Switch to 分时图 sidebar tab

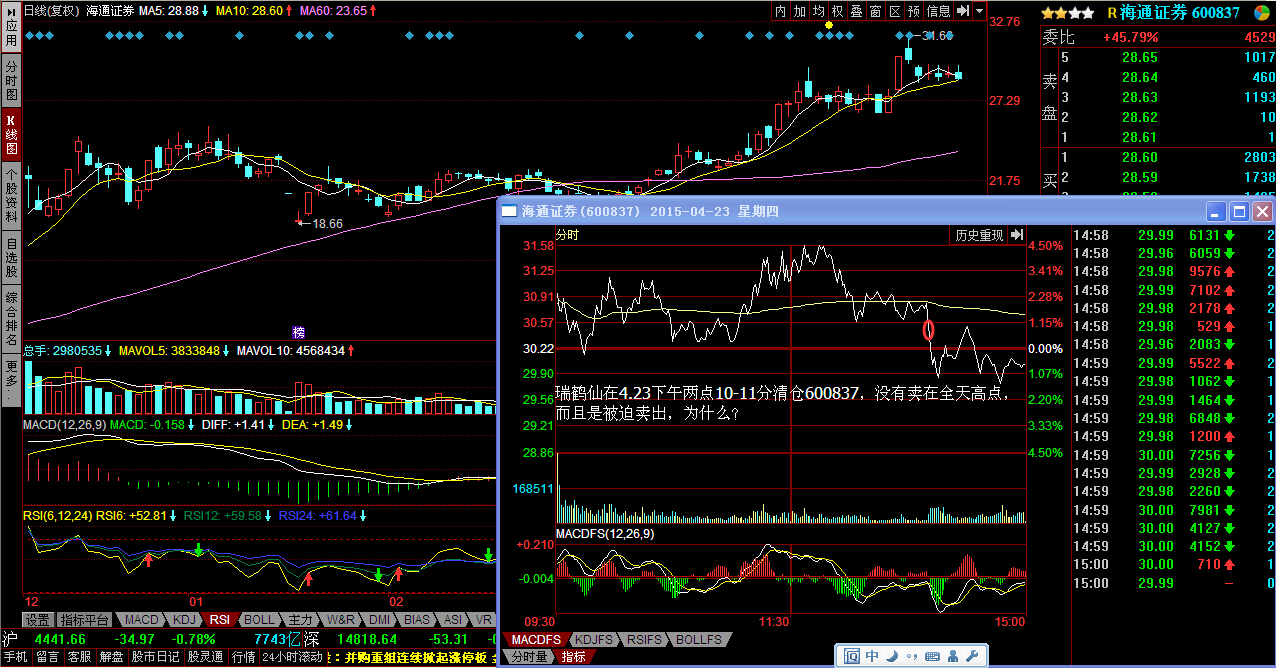tap(11, 80)
